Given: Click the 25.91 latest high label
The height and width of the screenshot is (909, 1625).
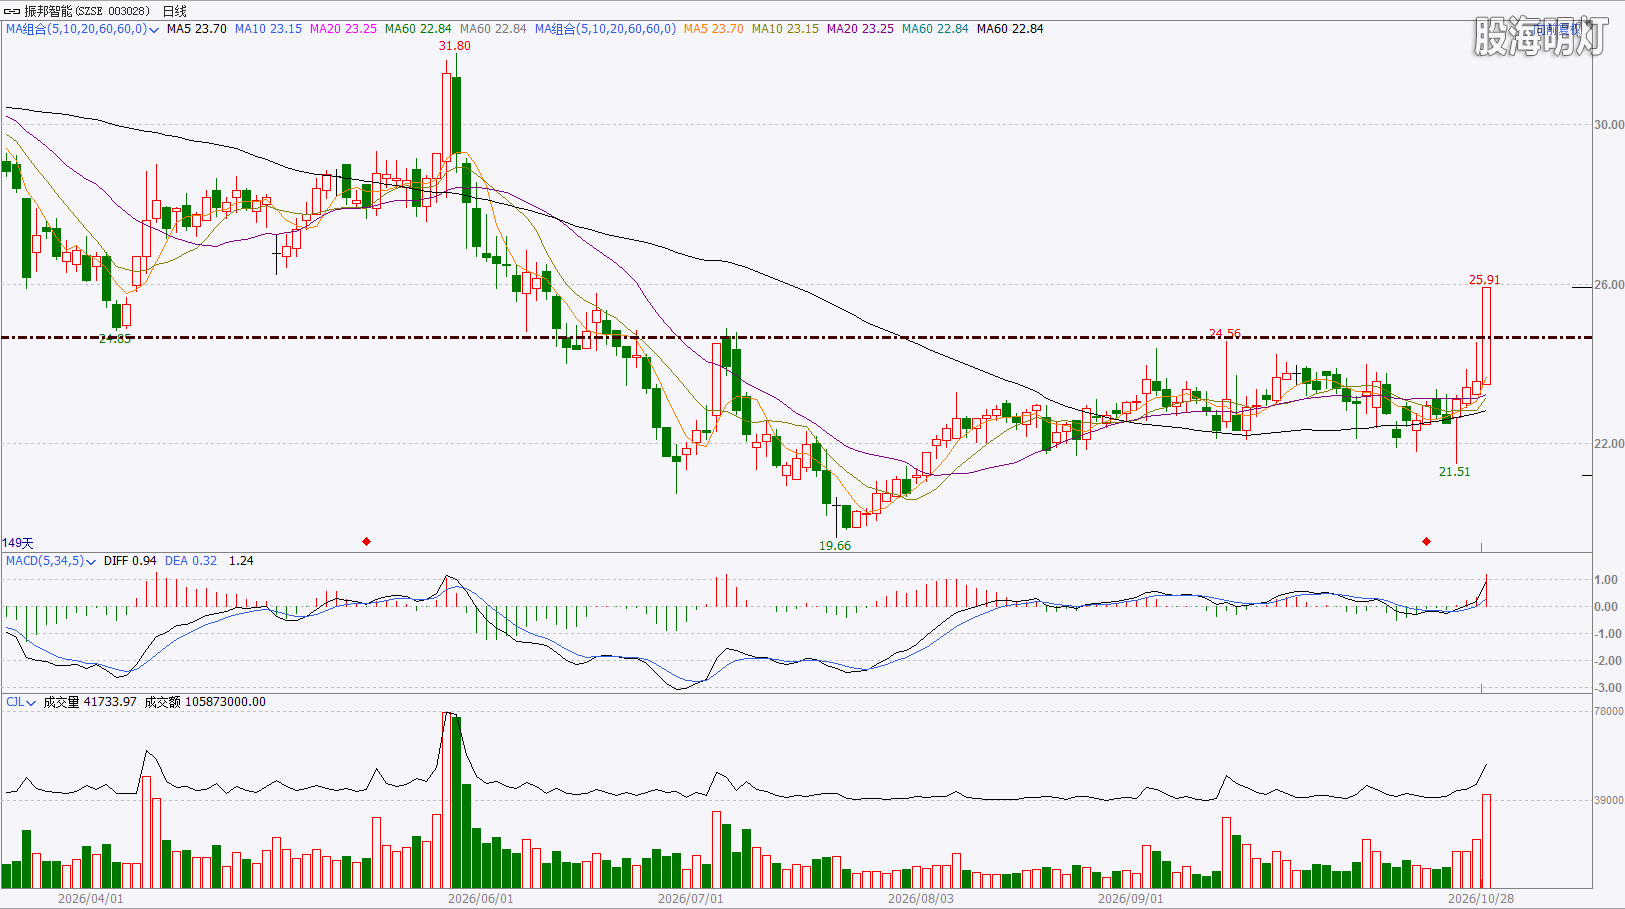Looking at the screenshot, I should pyautogui.click(x=1484, y=280).
